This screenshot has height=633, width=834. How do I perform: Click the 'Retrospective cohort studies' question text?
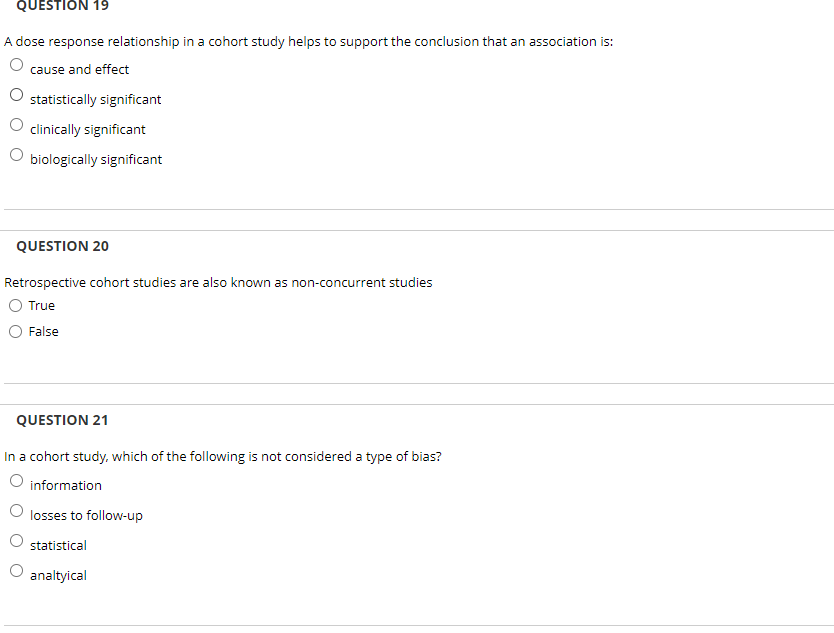[x=218, y=282]
